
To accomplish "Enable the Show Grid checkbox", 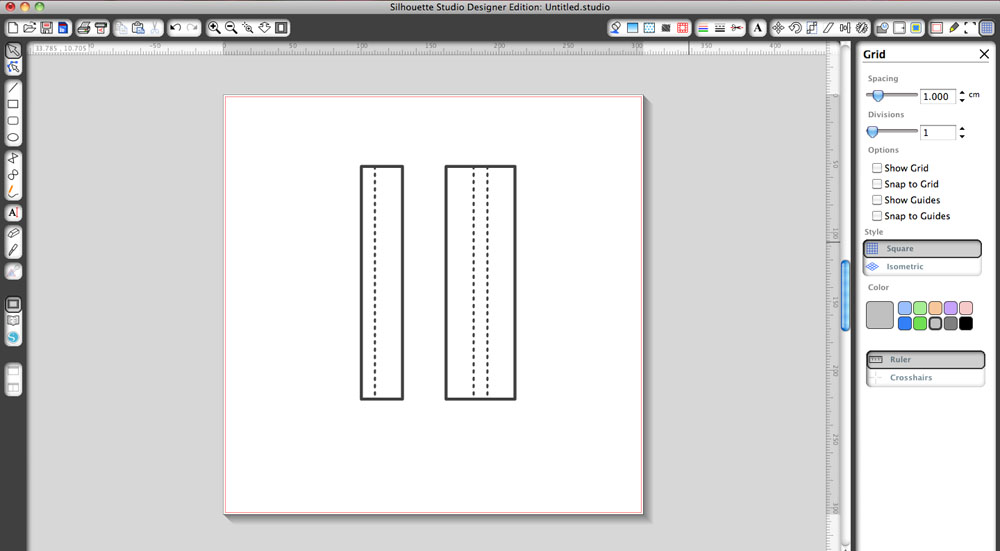I will coord(877,168).
